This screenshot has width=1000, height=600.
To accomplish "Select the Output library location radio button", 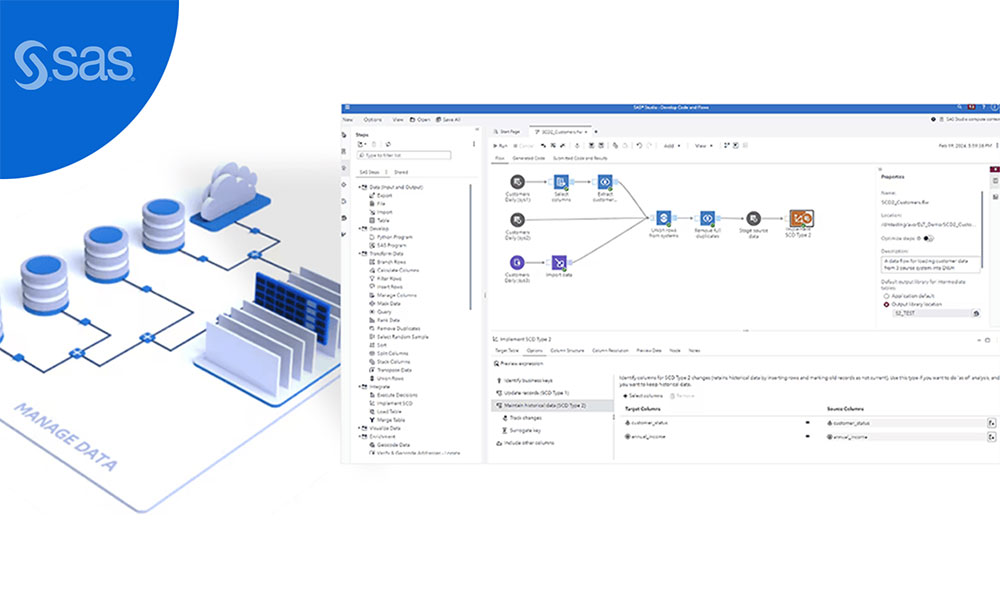I will [886, 305].
